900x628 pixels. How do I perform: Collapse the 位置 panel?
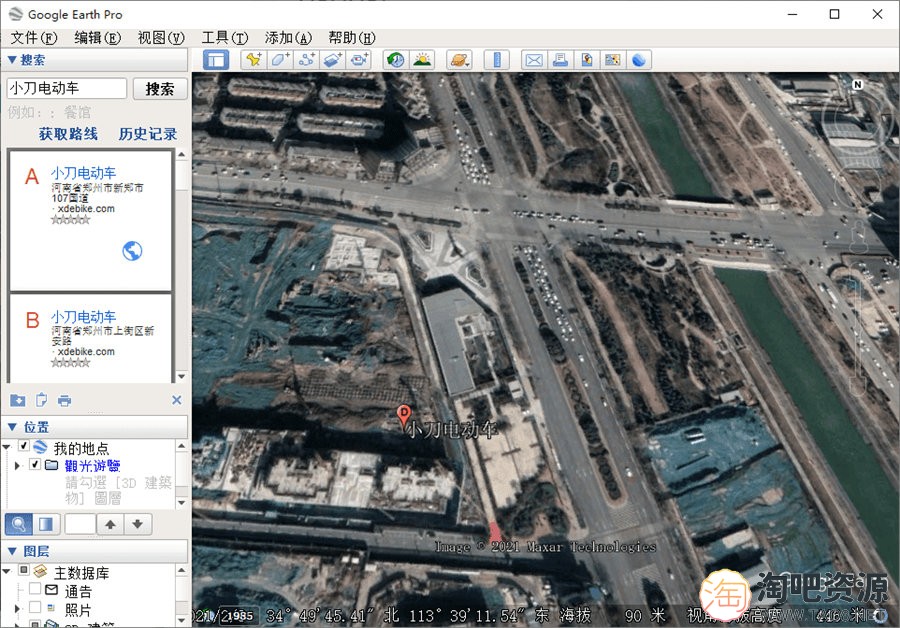coord(12,427)
